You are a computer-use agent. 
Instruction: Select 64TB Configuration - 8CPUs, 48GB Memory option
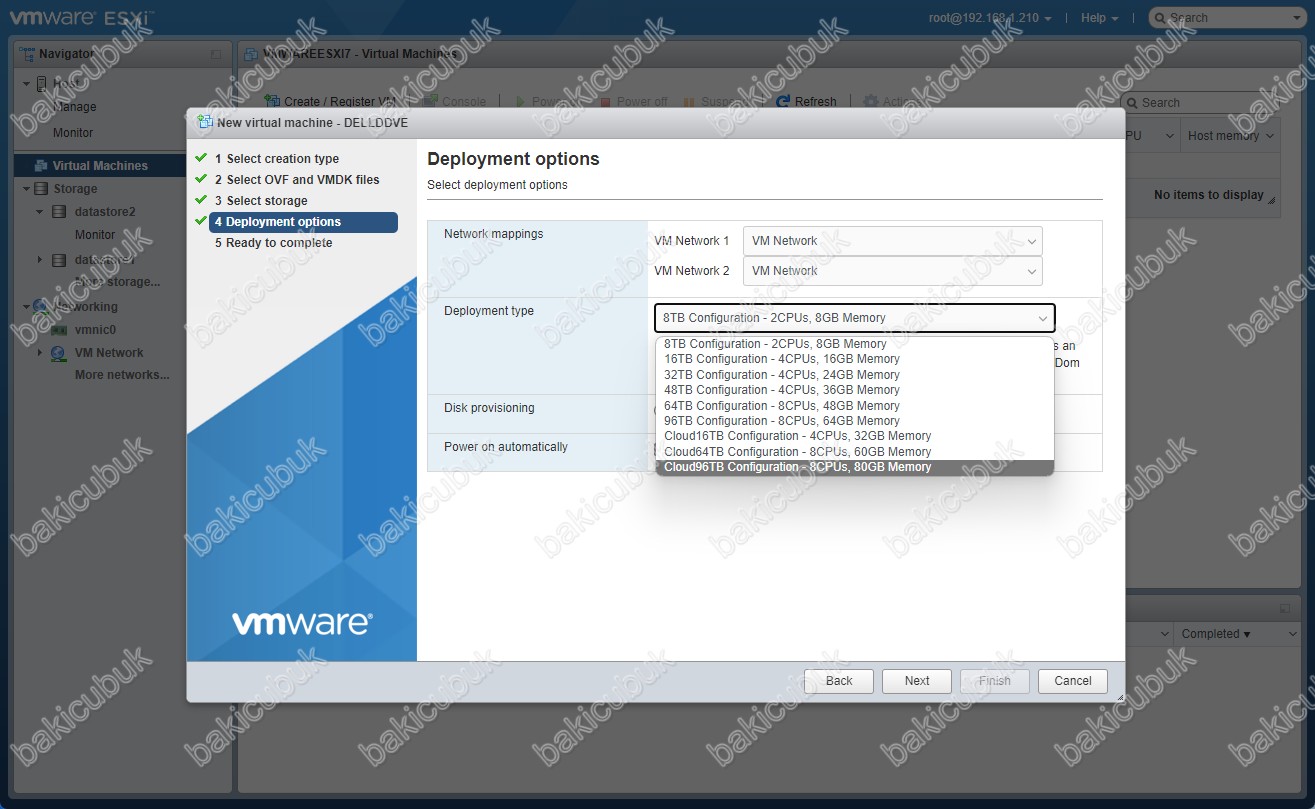(x=855, y=406)
